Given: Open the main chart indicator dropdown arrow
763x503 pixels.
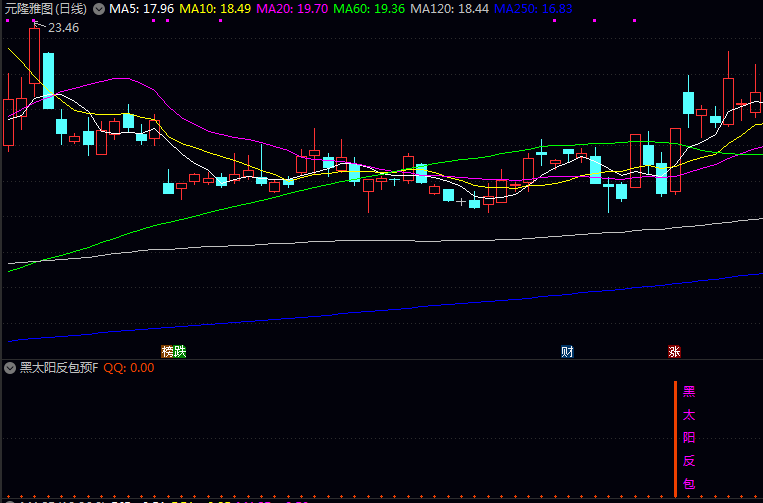Looking at the screenshot, I should point(98,8).
